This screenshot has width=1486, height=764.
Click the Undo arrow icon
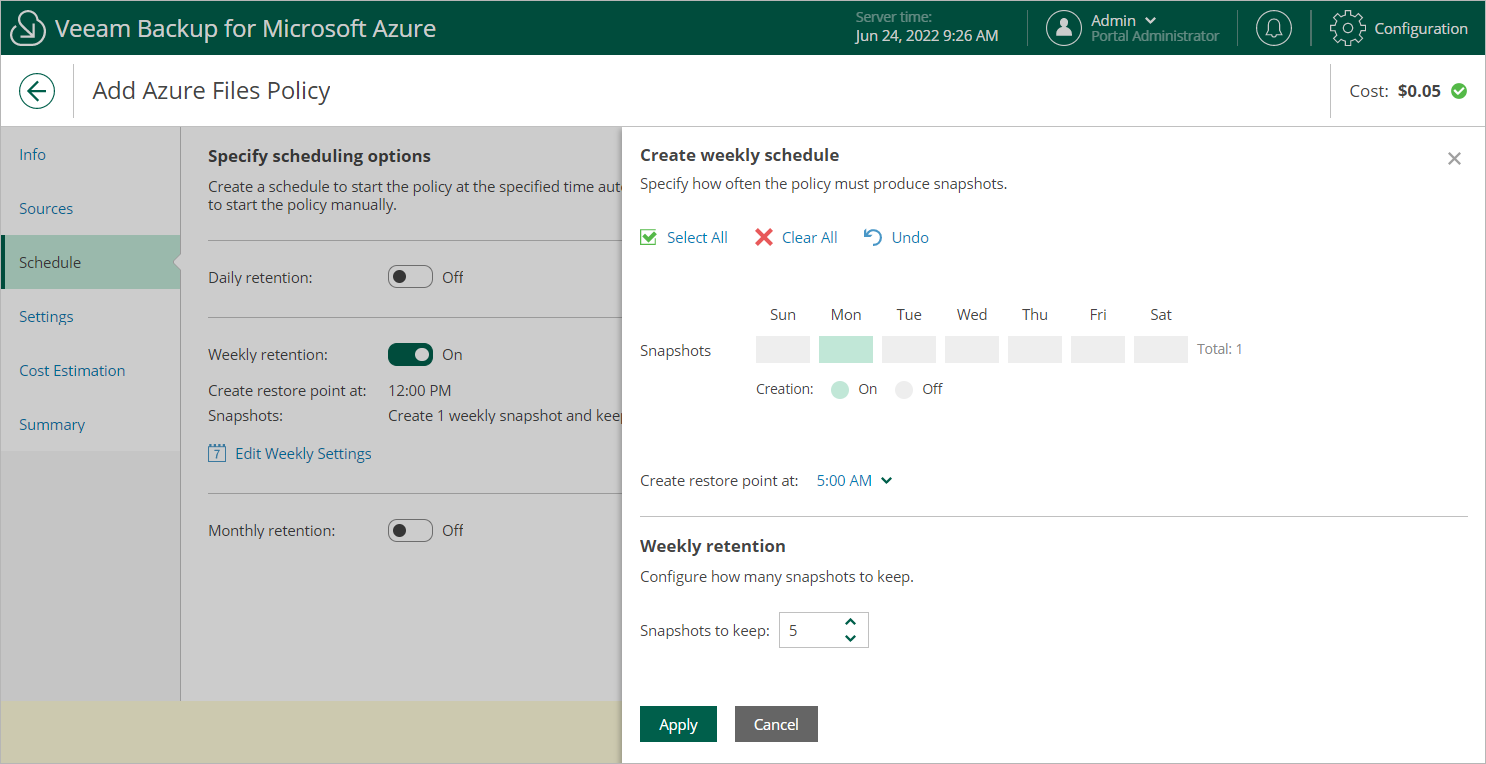point(873,238)
